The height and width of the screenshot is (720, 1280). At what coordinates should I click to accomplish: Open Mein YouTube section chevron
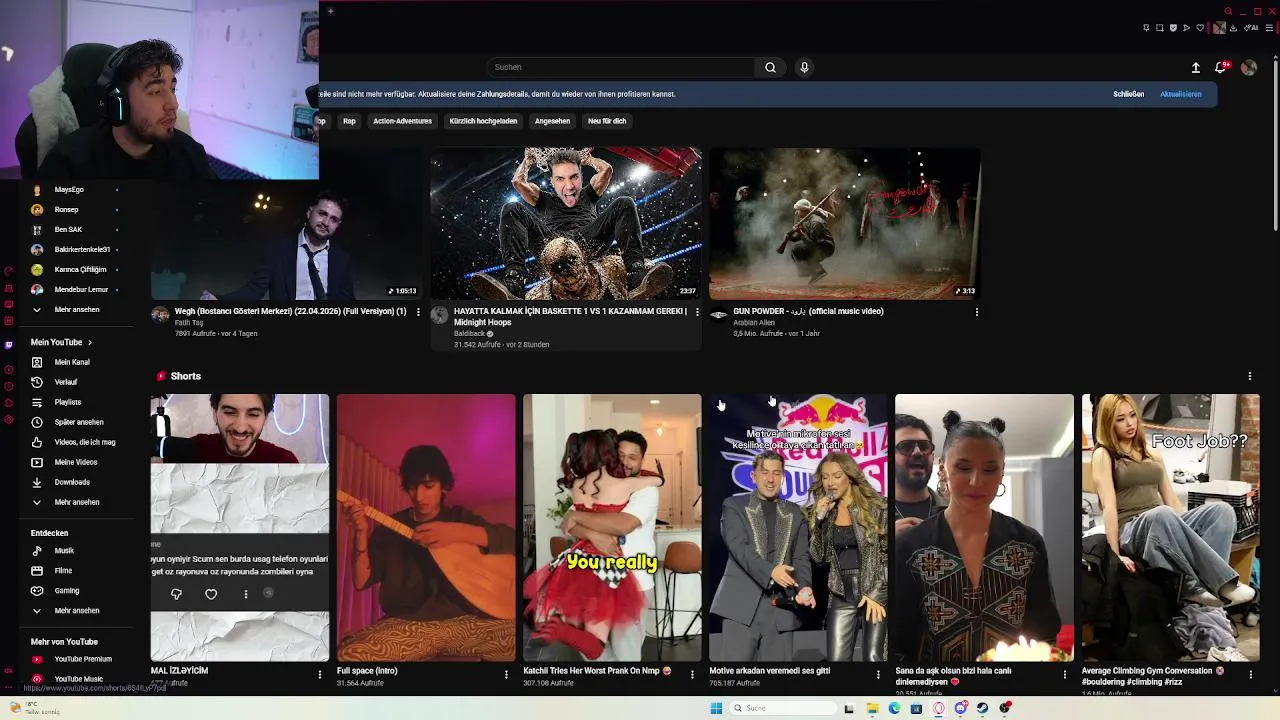(89, 342)
